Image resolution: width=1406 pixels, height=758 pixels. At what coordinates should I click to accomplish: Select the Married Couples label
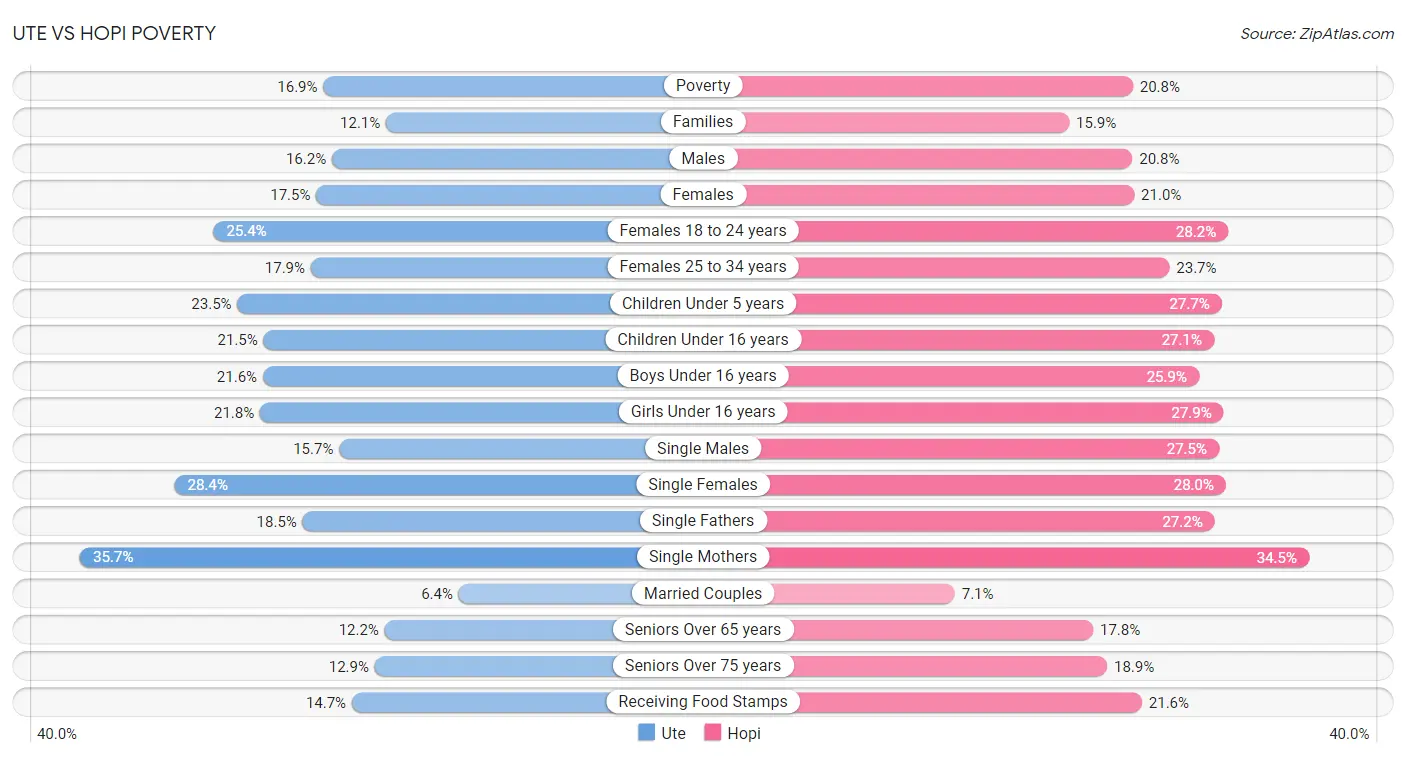coord(703,593)
